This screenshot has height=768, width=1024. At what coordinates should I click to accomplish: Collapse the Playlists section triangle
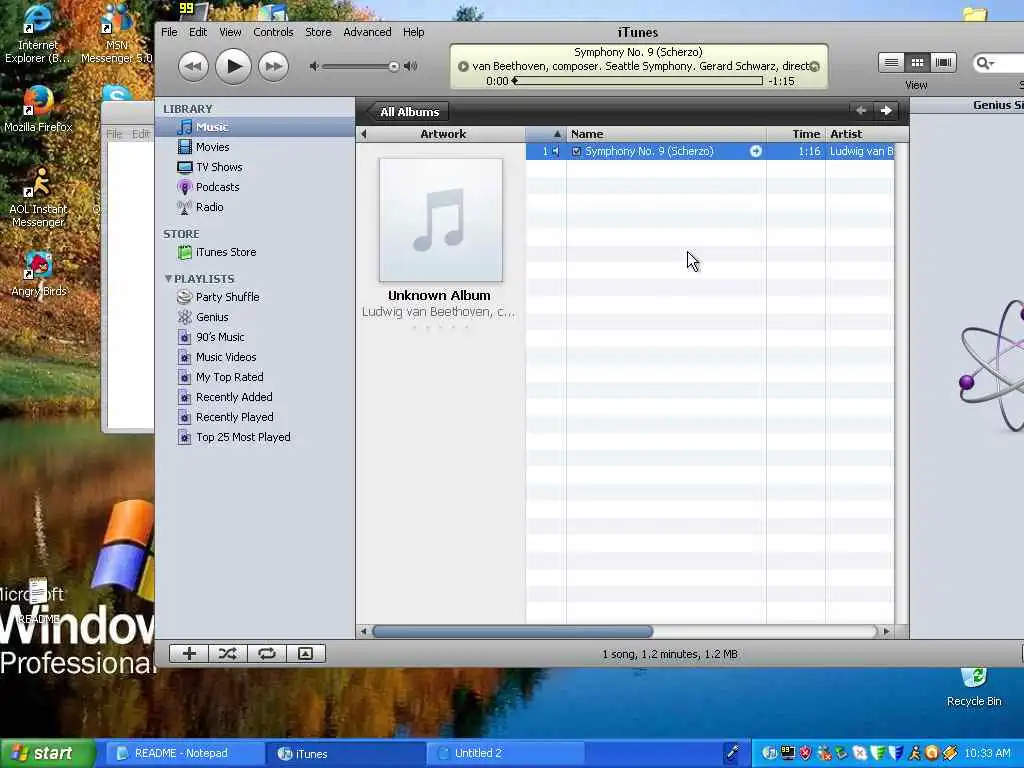(x=168, y=279)
